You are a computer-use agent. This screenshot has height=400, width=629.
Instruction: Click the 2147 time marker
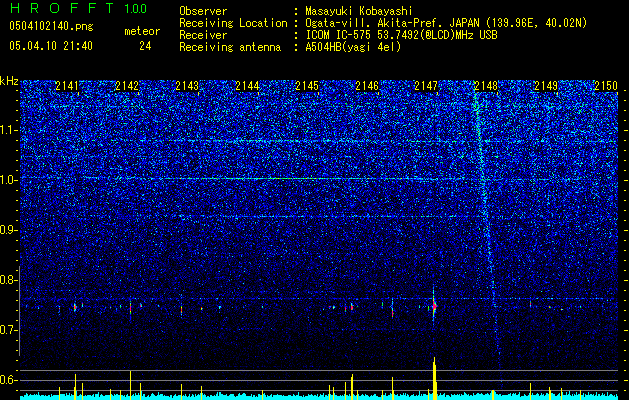point(426,86)
